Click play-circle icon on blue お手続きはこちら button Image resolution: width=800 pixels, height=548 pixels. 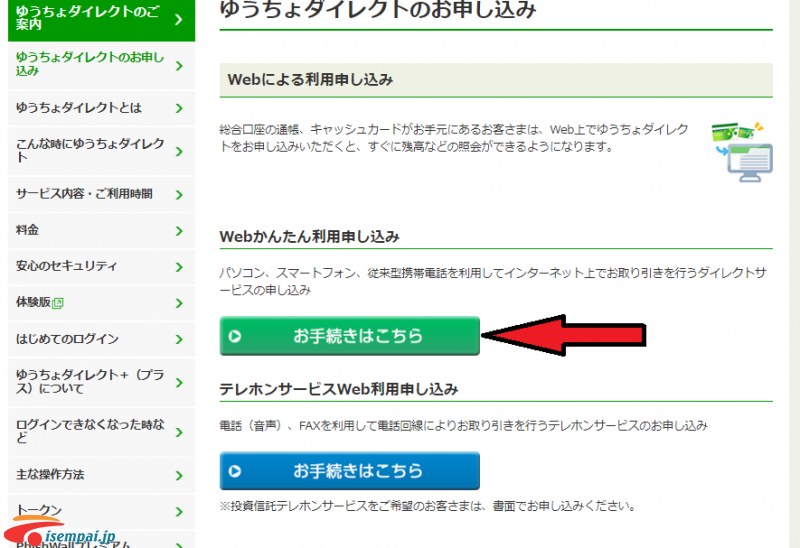235,471
